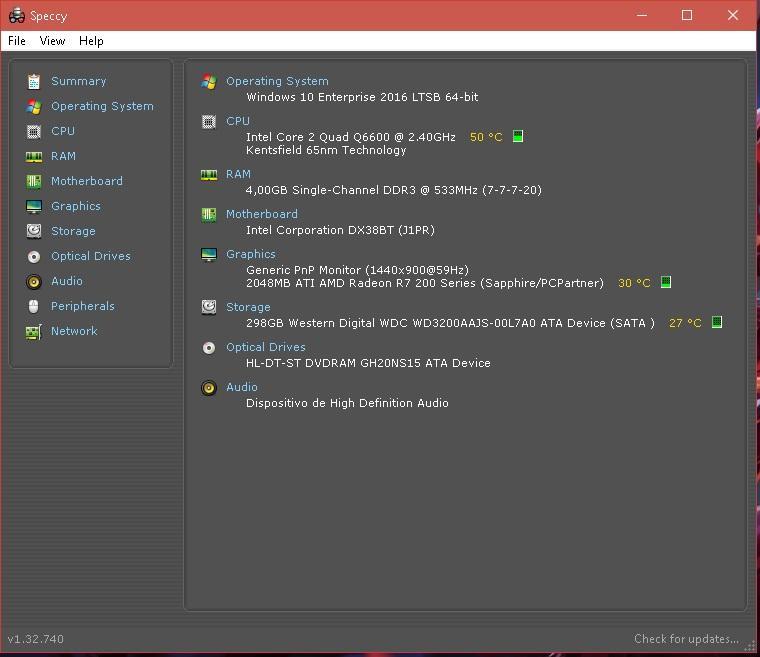This screenshot has width=760, height=657.
Task: Click Windows 10 Enterprise 2016 LTSB text
Action: (363, 97)
